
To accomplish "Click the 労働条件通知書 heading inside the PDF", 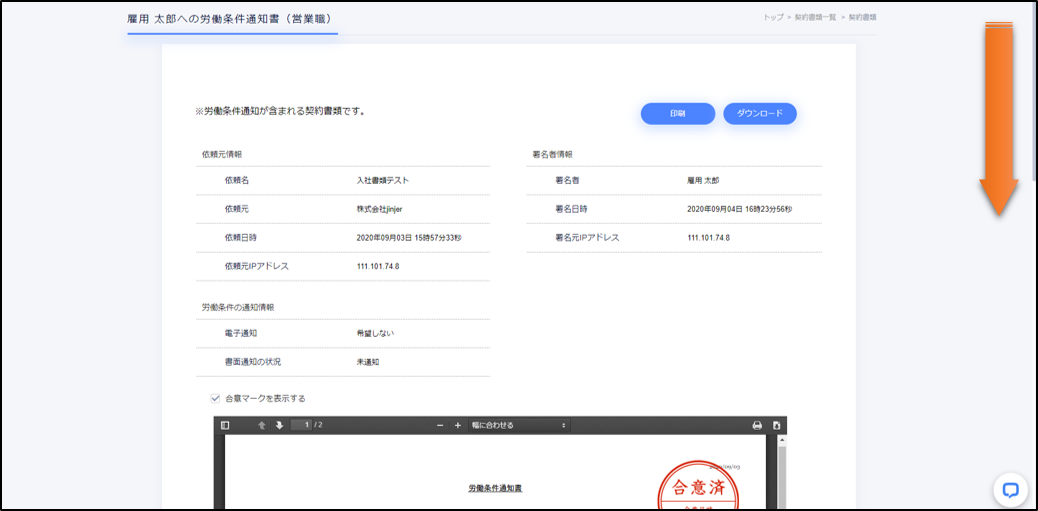I will pyautogui.click(x=495, y=488).
